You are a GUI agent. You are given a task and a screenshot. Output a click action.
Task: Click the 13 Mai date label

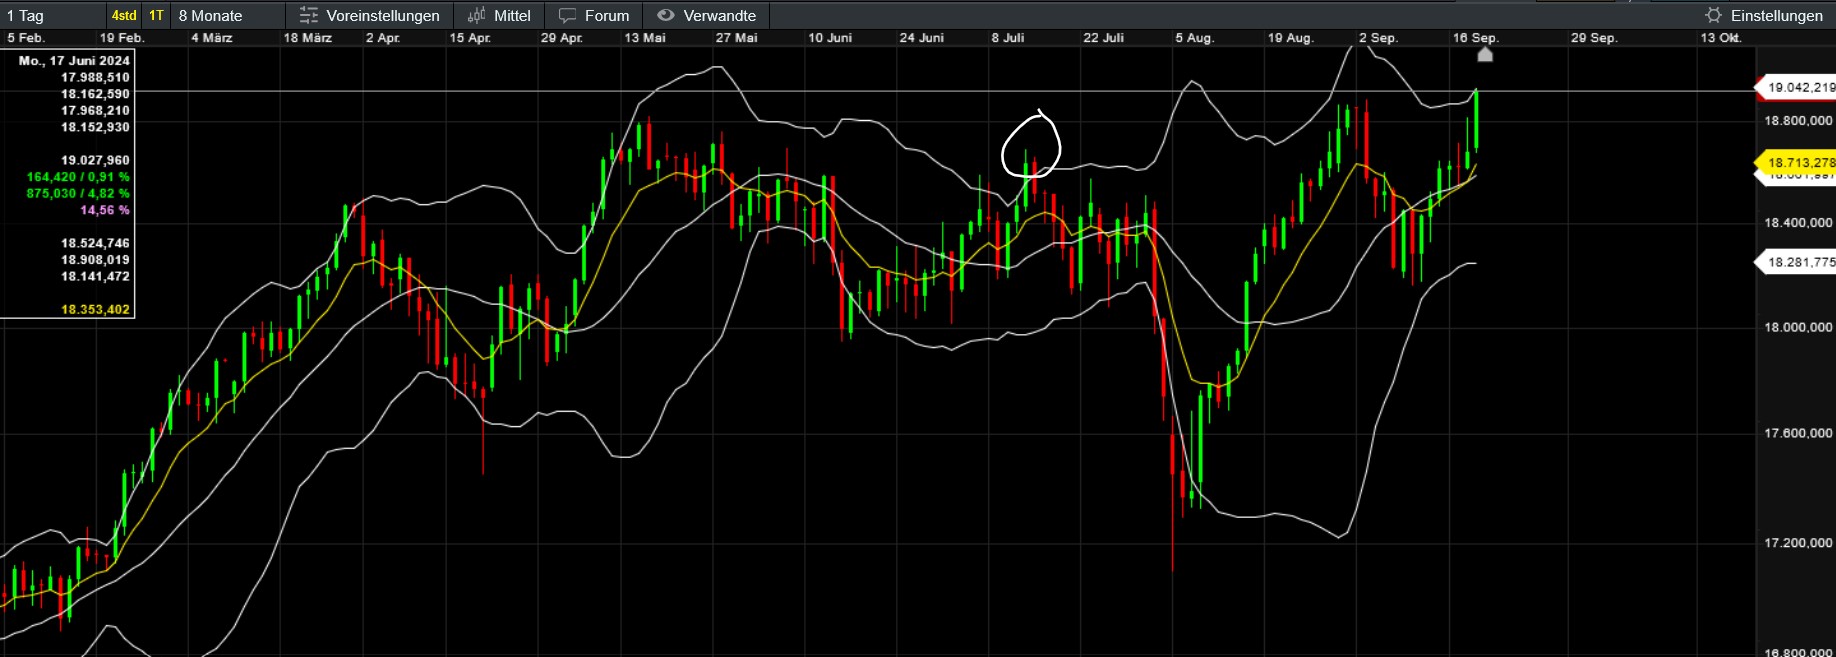[645, 38]
